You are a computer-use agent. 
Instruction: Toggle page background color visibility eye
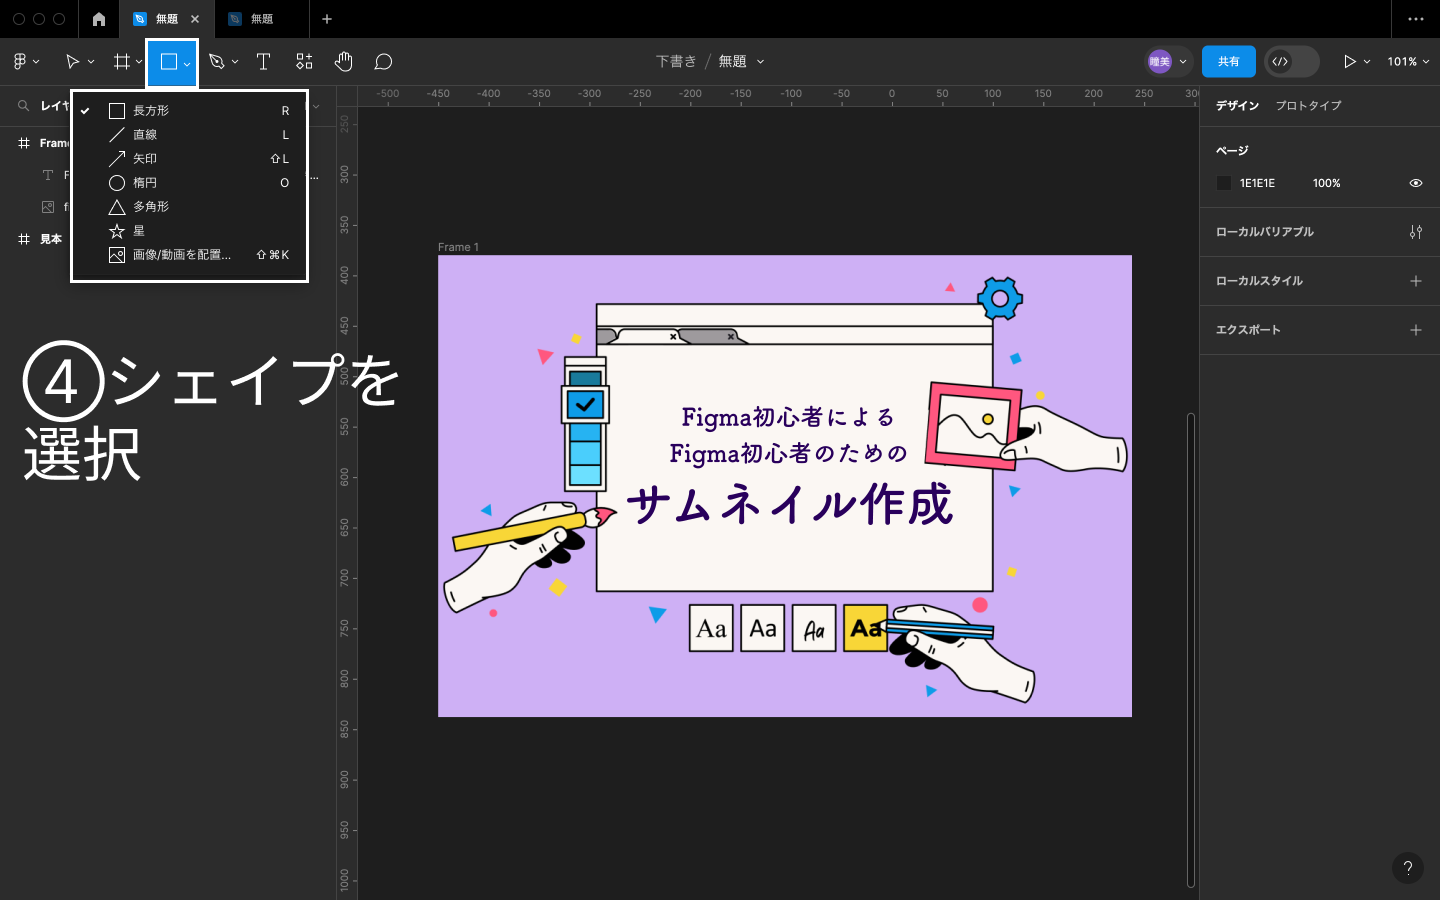(1415, 183)
